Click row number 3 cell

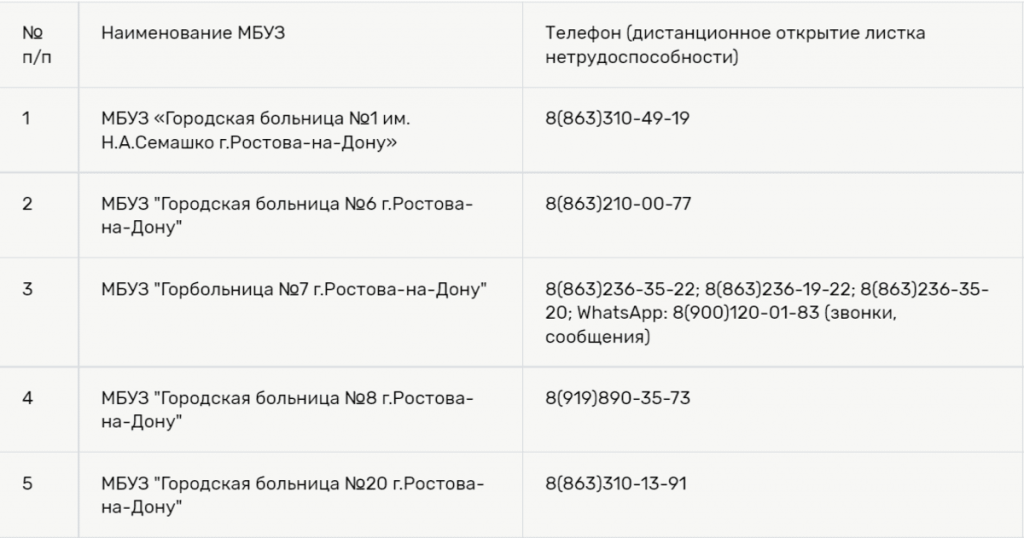click(27, 290)
